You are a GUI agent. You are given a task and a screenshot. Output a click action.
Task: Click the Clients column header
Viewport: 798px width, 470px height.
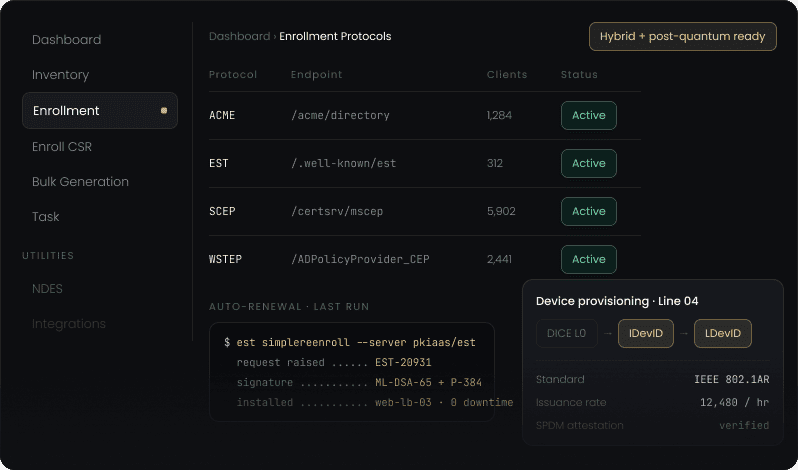point(507,74)
